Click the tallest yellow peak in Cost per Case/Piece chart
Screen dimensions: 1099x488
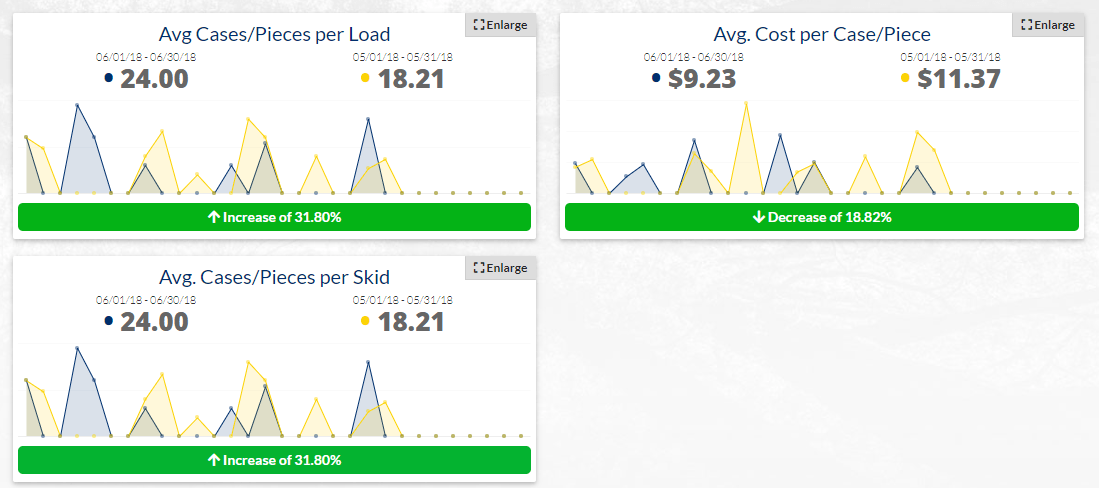pyautogui.click(x=746, y=103)
